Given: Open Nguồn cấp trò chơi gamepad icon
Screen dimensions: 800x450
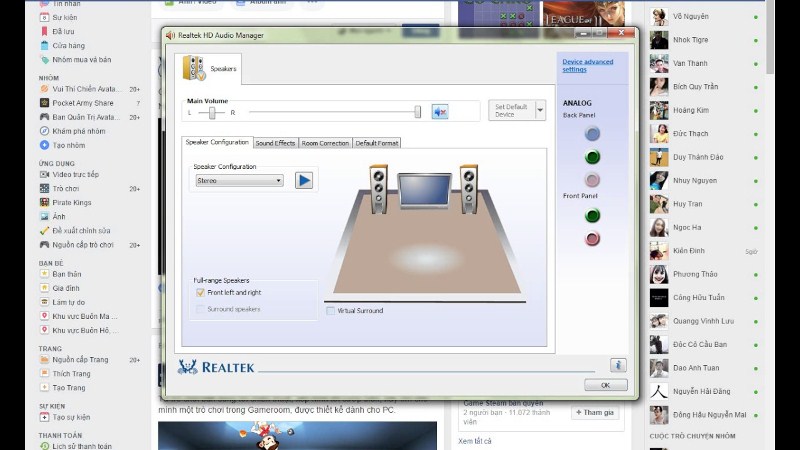Looking at the screenshot, I should [44, 245].
